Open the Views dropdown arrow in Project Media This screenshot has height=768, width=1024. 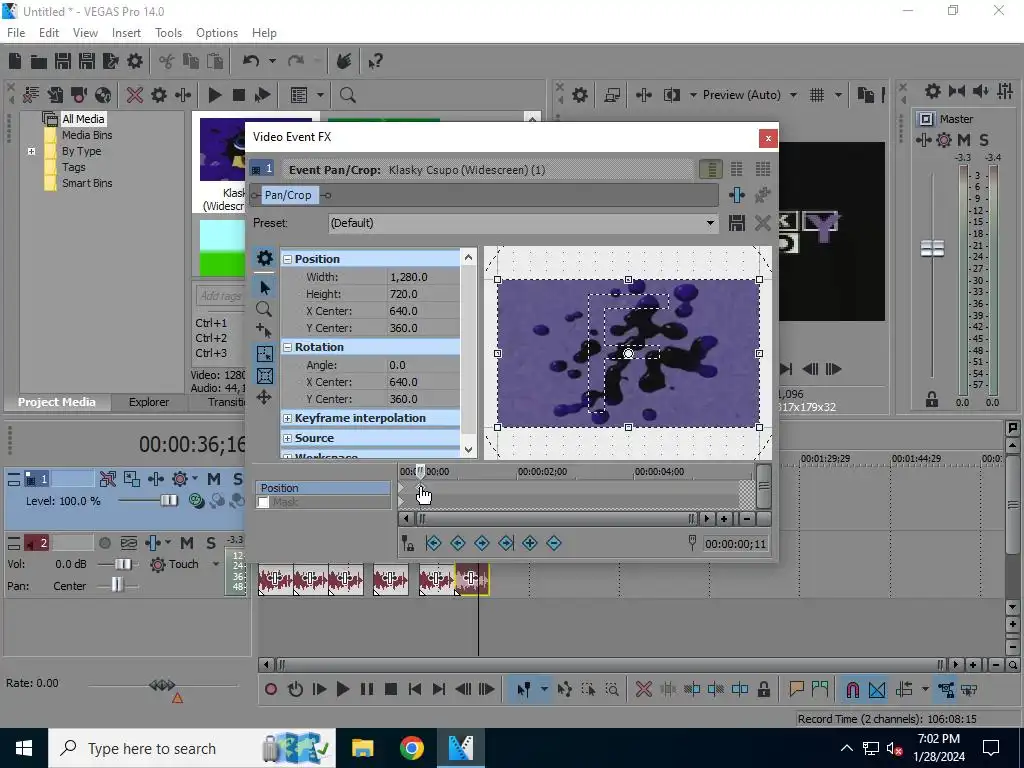point(320,95)
